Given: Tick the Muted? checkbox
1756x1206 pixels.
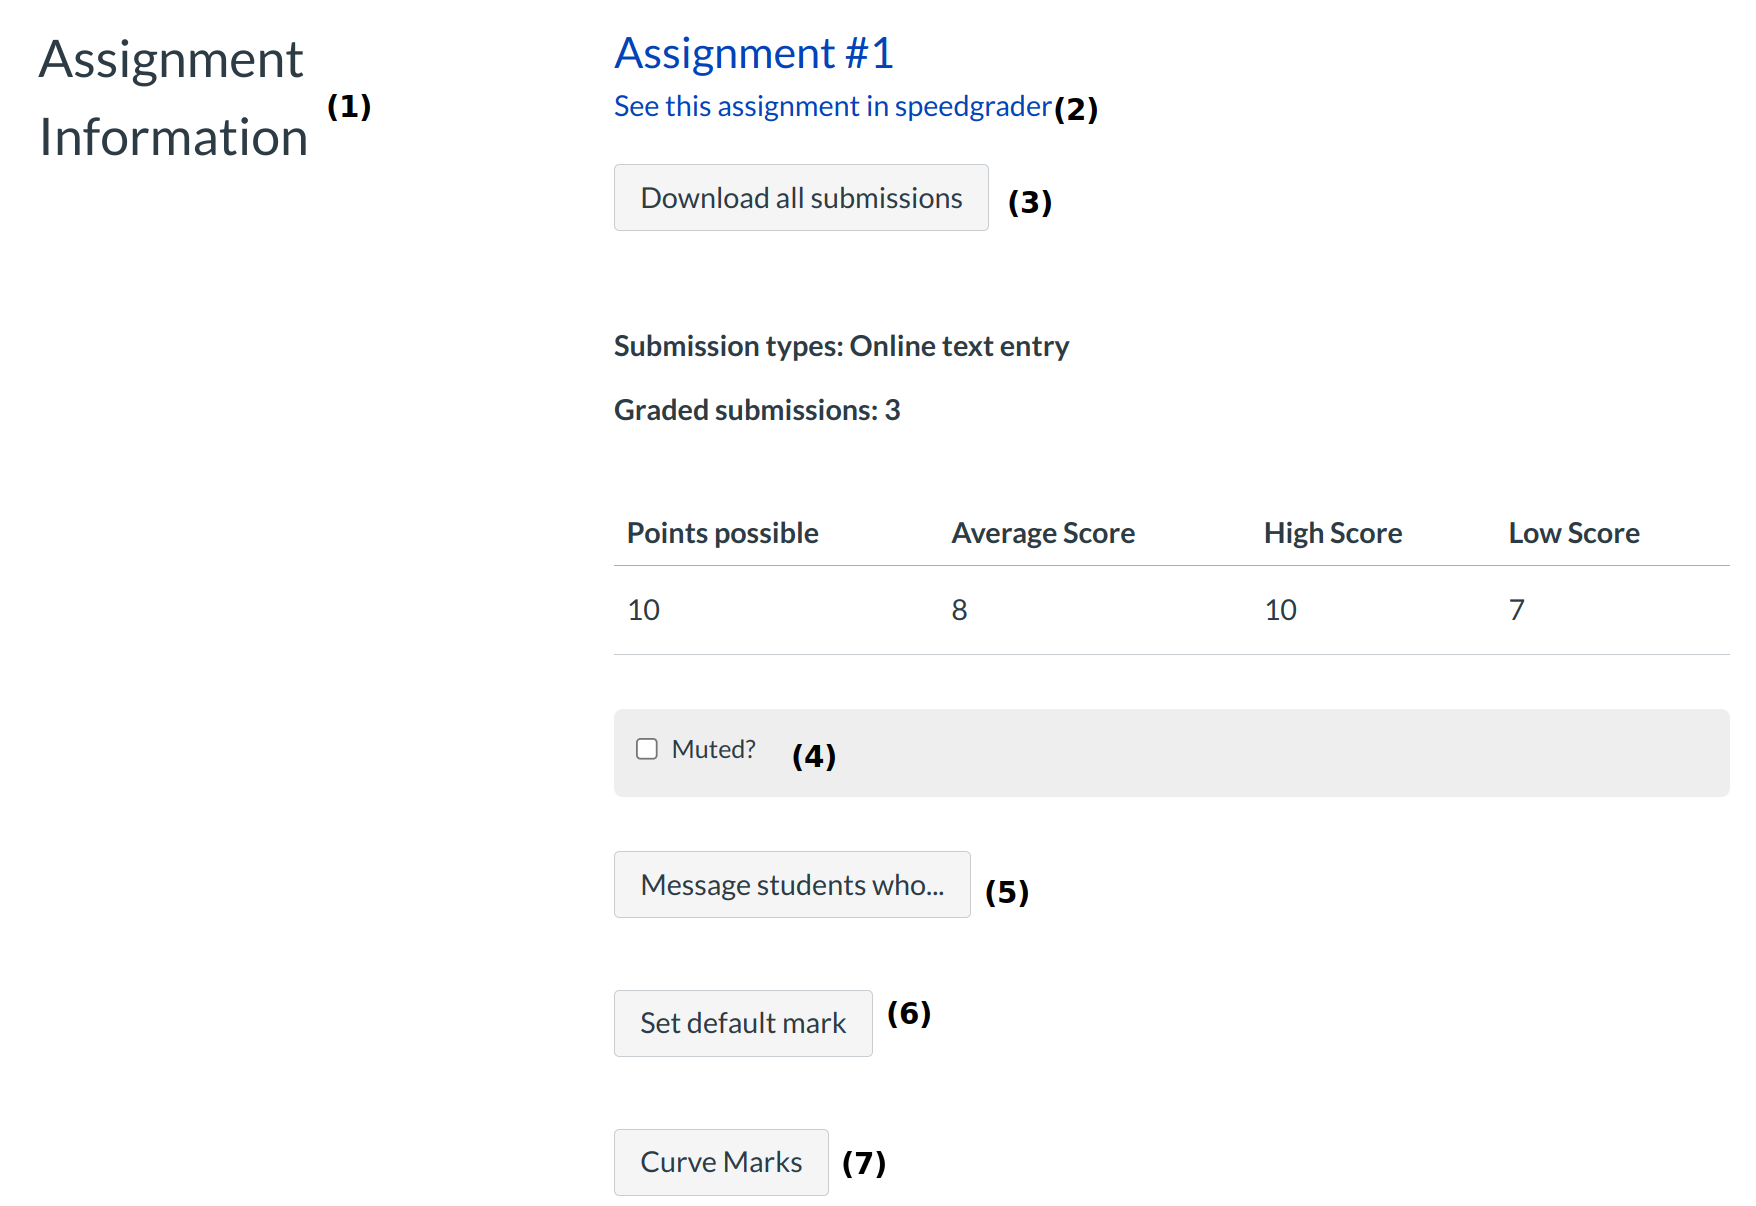Looking at the screenshot, I should coord(647,749).
